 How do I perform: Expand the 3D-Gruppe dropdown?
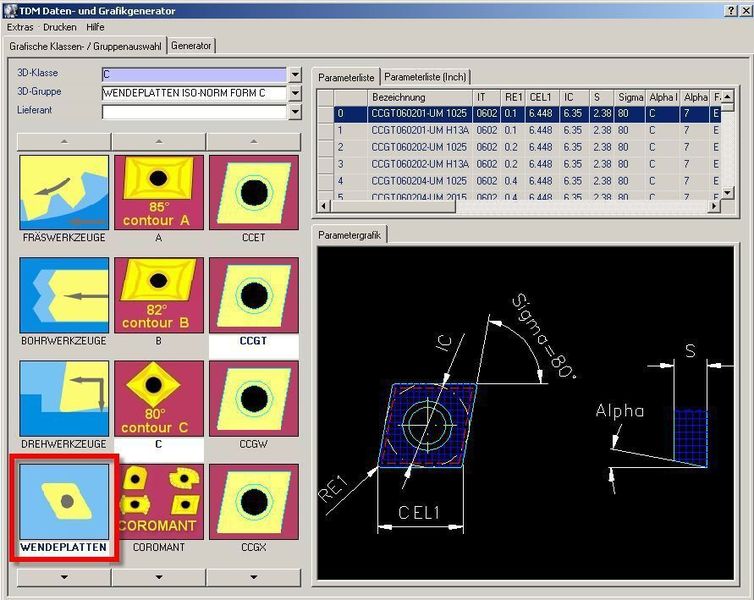point(295,93)
